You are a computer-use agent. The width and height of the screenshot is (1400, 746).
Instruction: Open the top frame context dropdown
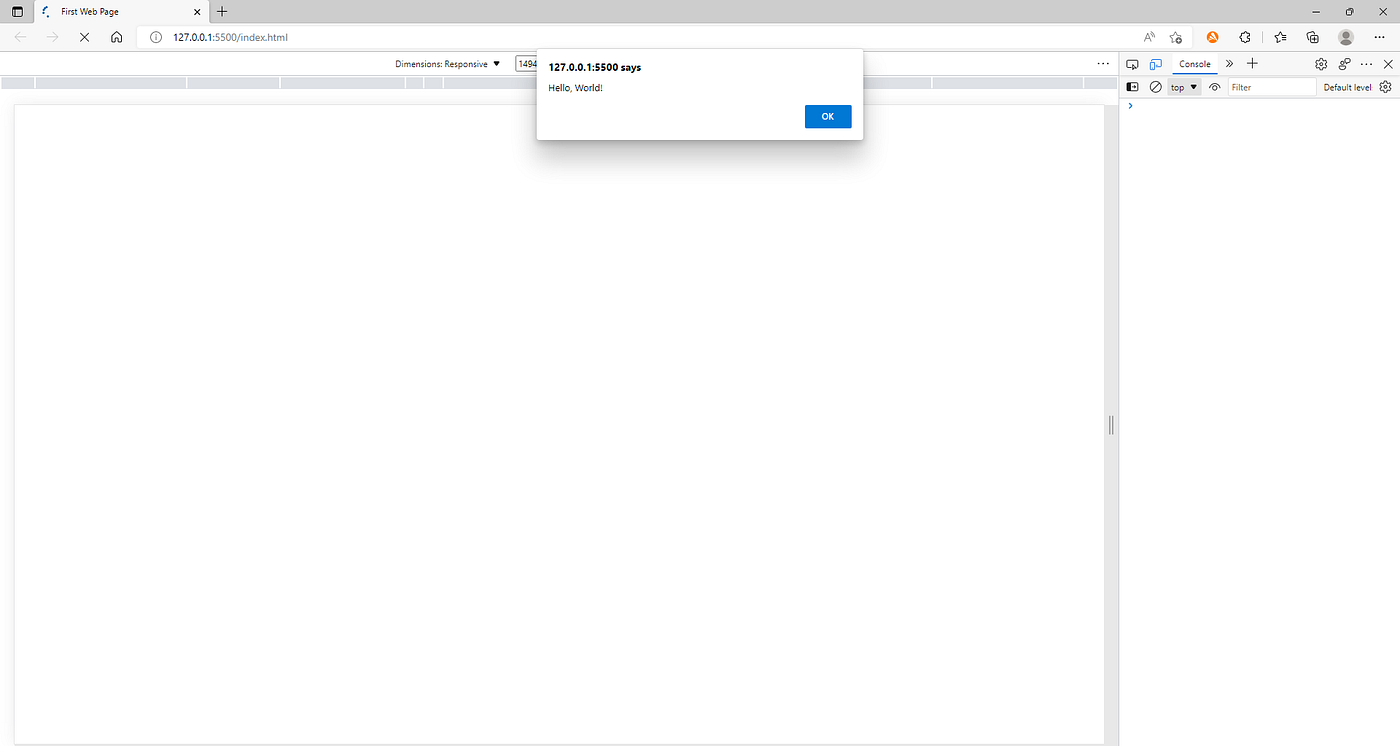[x=1183, y=87]
